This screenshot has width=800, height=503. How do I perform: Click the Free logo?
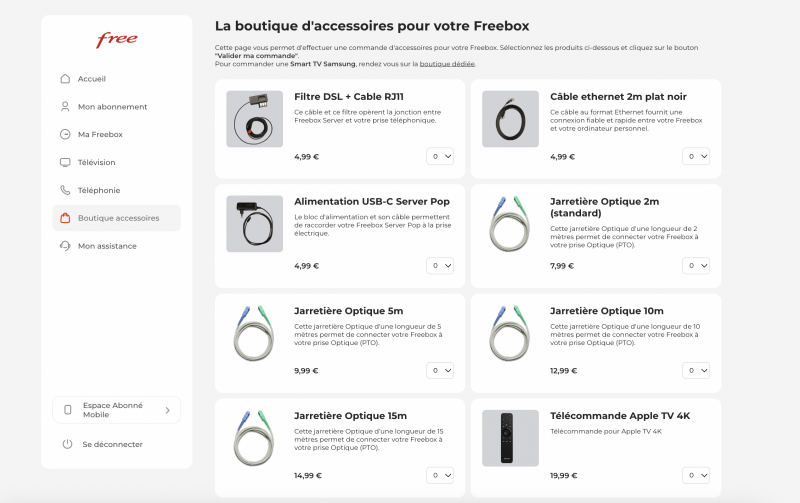tap(116, 41)
